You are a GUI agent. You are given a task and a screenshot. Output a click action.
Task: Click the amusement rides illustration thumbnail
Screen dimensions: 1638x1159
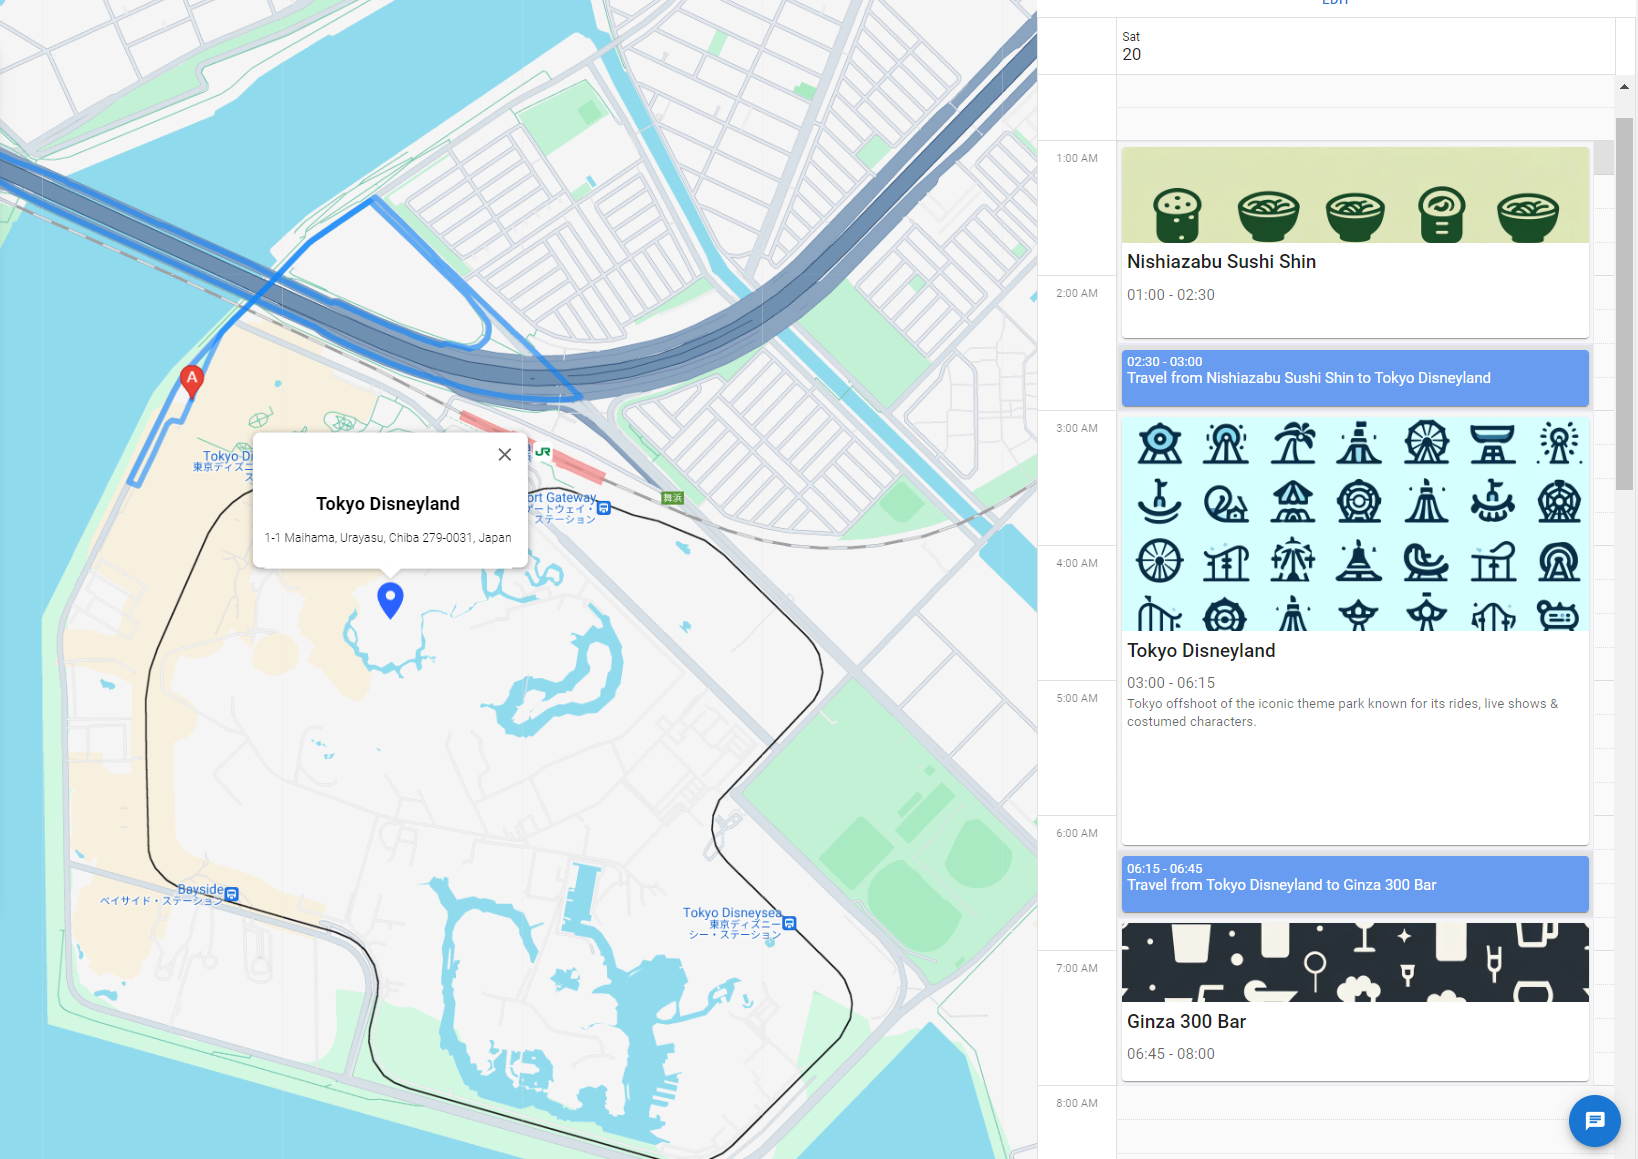click(x=1355, y=524)
